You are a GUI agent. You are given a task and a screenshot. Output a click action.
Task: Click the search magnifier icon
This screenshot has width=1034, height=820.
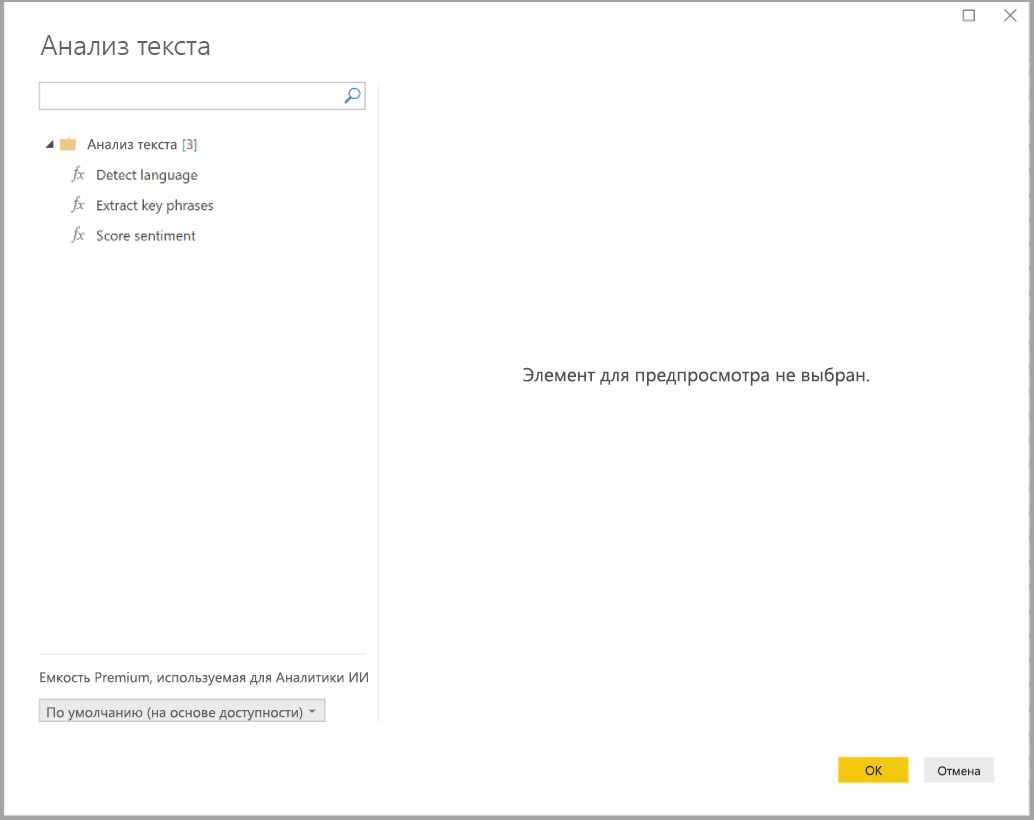click(x=353, y=96)
